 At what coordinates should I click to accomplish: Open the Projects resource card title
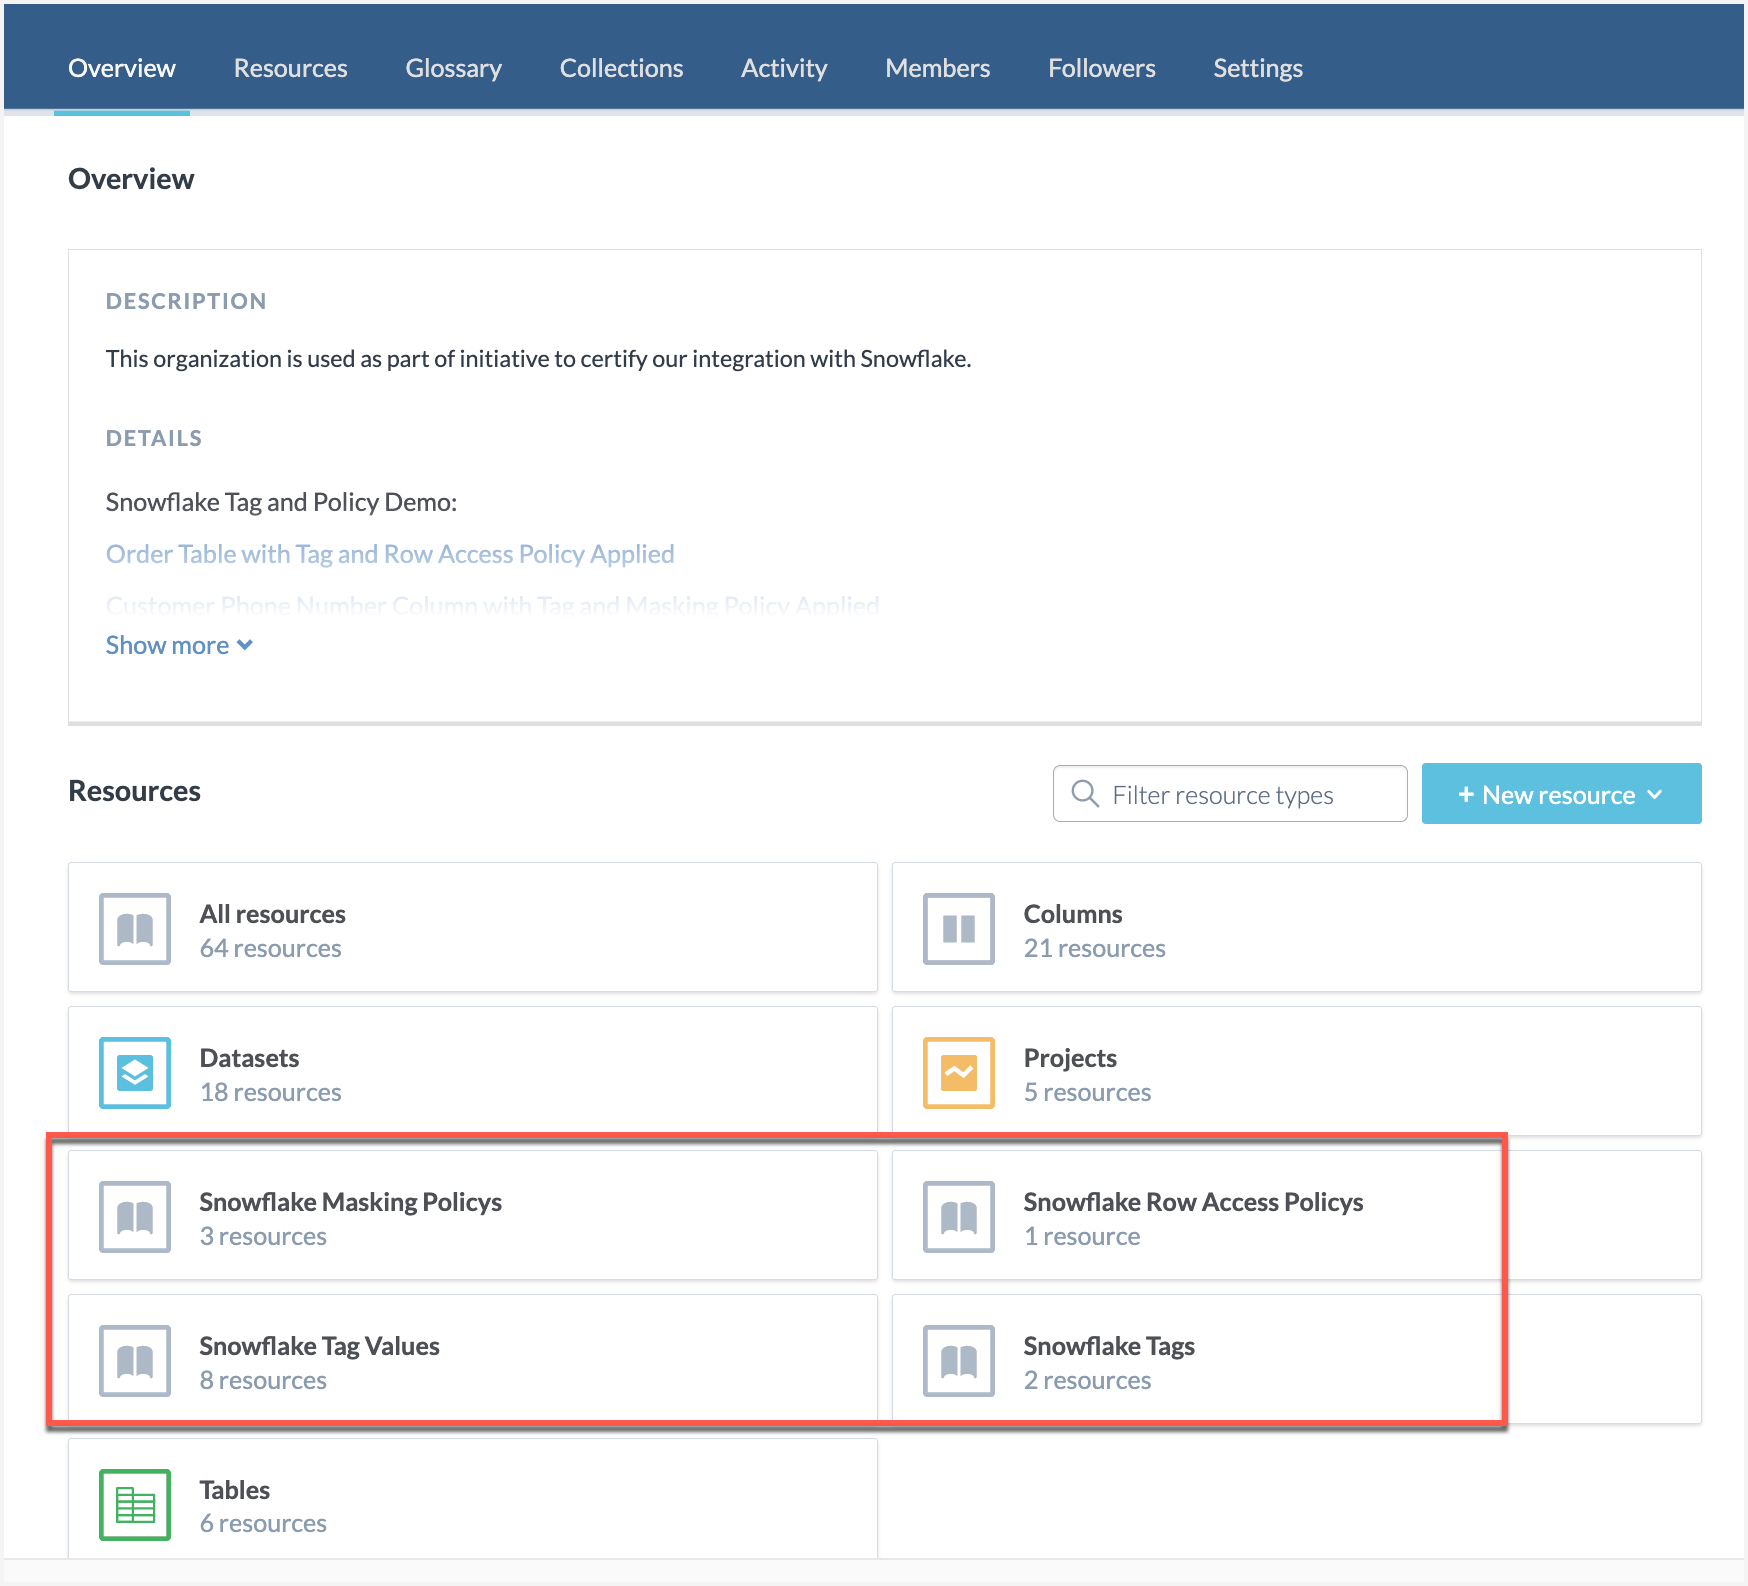tap(1070, 1058)
